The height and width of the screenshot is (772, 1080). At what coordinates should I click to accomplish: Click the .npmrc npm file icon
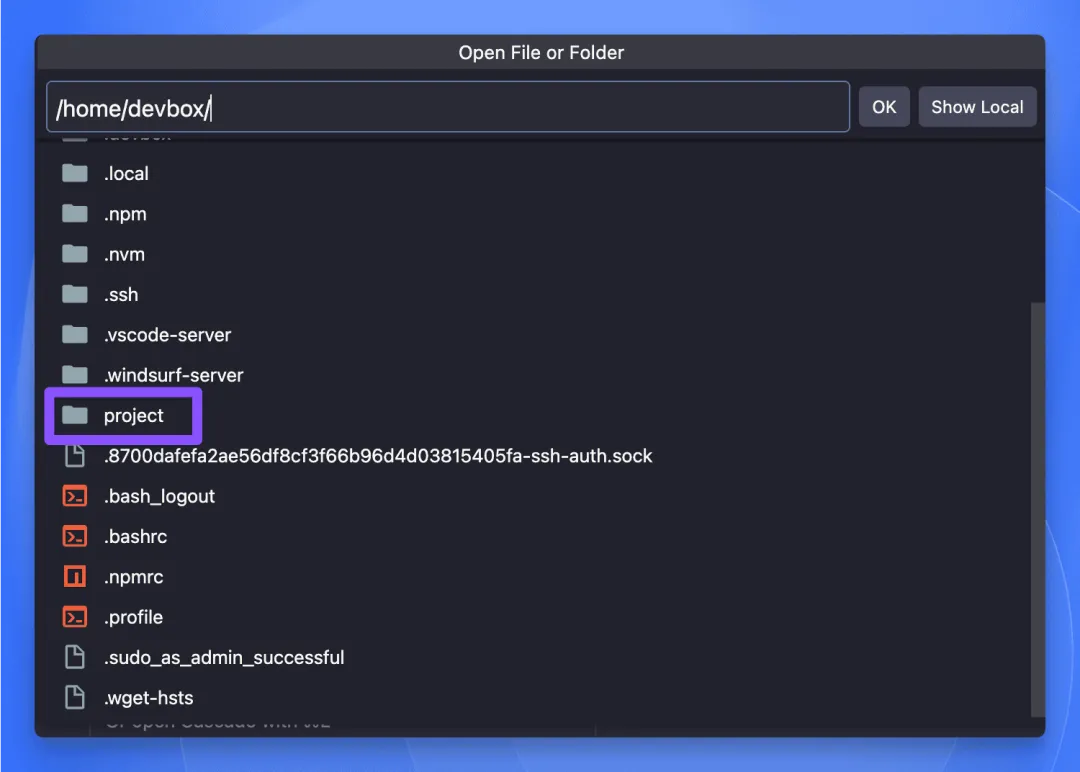(74, 576)
